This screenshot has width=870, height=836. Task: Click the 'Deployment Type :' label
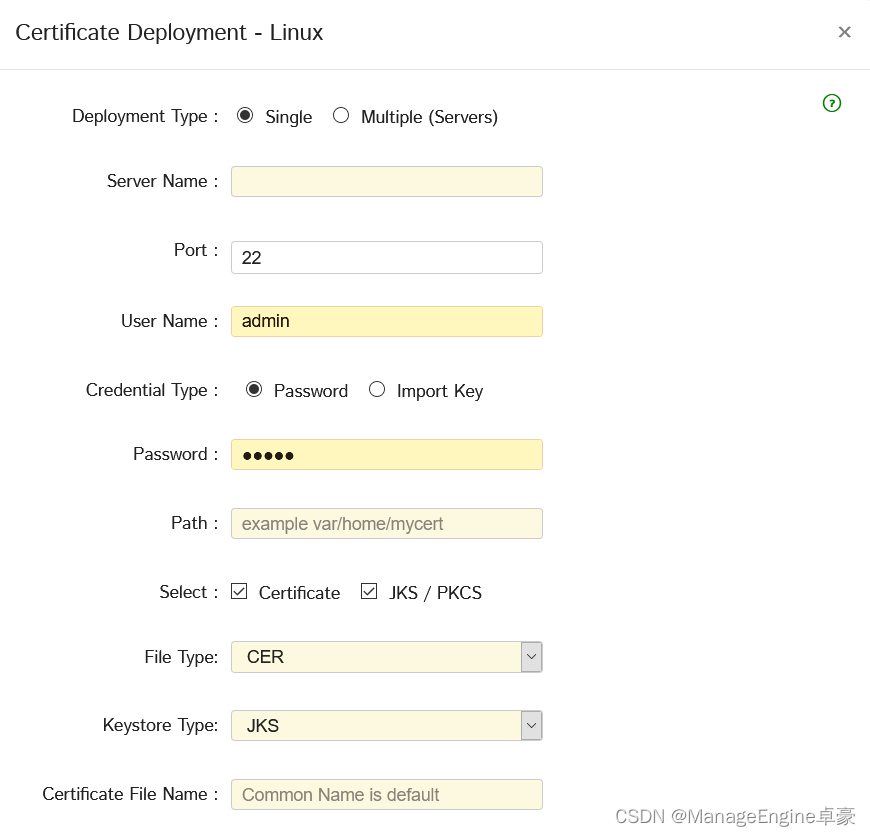(x=145, y=116)
